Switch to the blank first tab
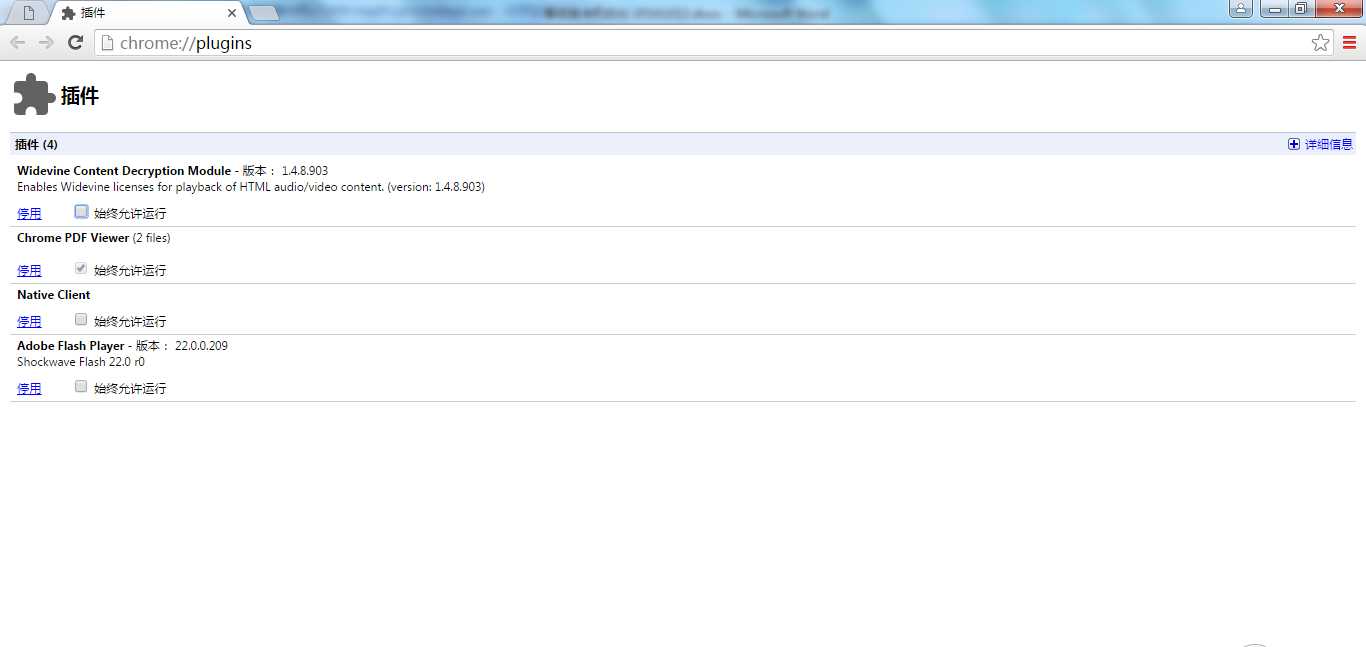The height and width of the screenshot is (647, 1366). pos(28,14)
